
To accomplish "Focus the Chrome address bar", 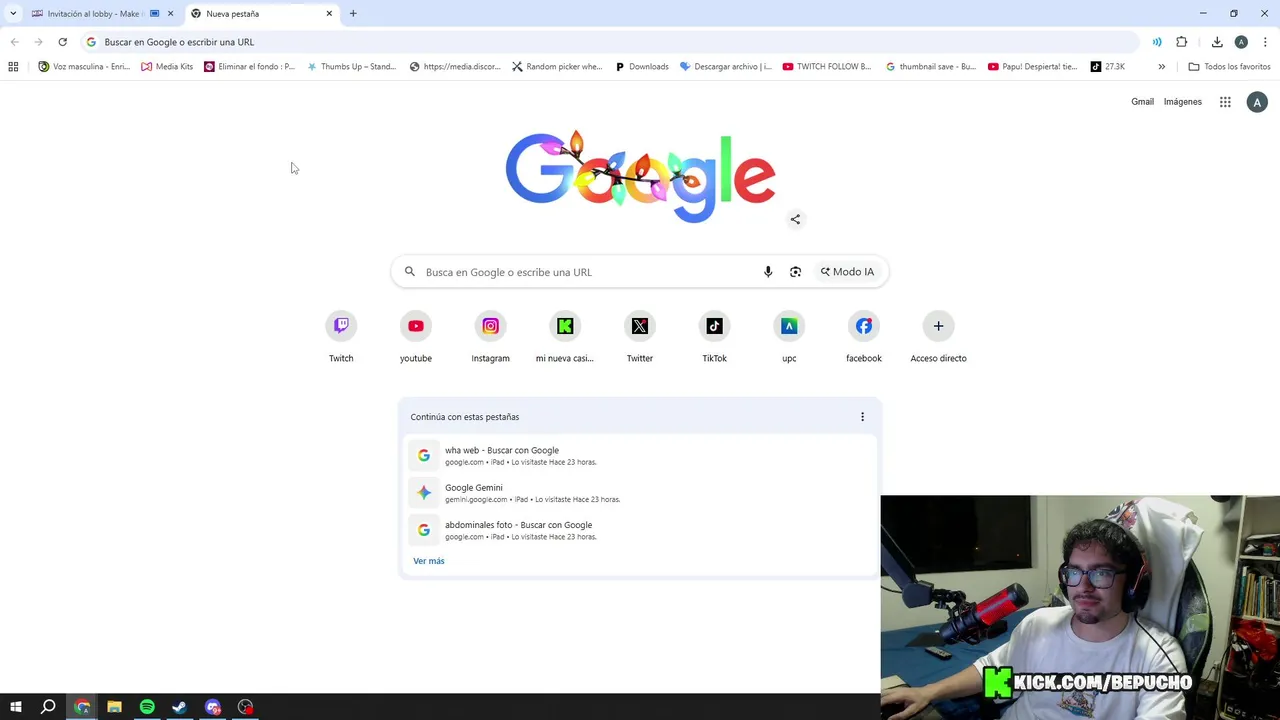I will click(x=610, y=42).
